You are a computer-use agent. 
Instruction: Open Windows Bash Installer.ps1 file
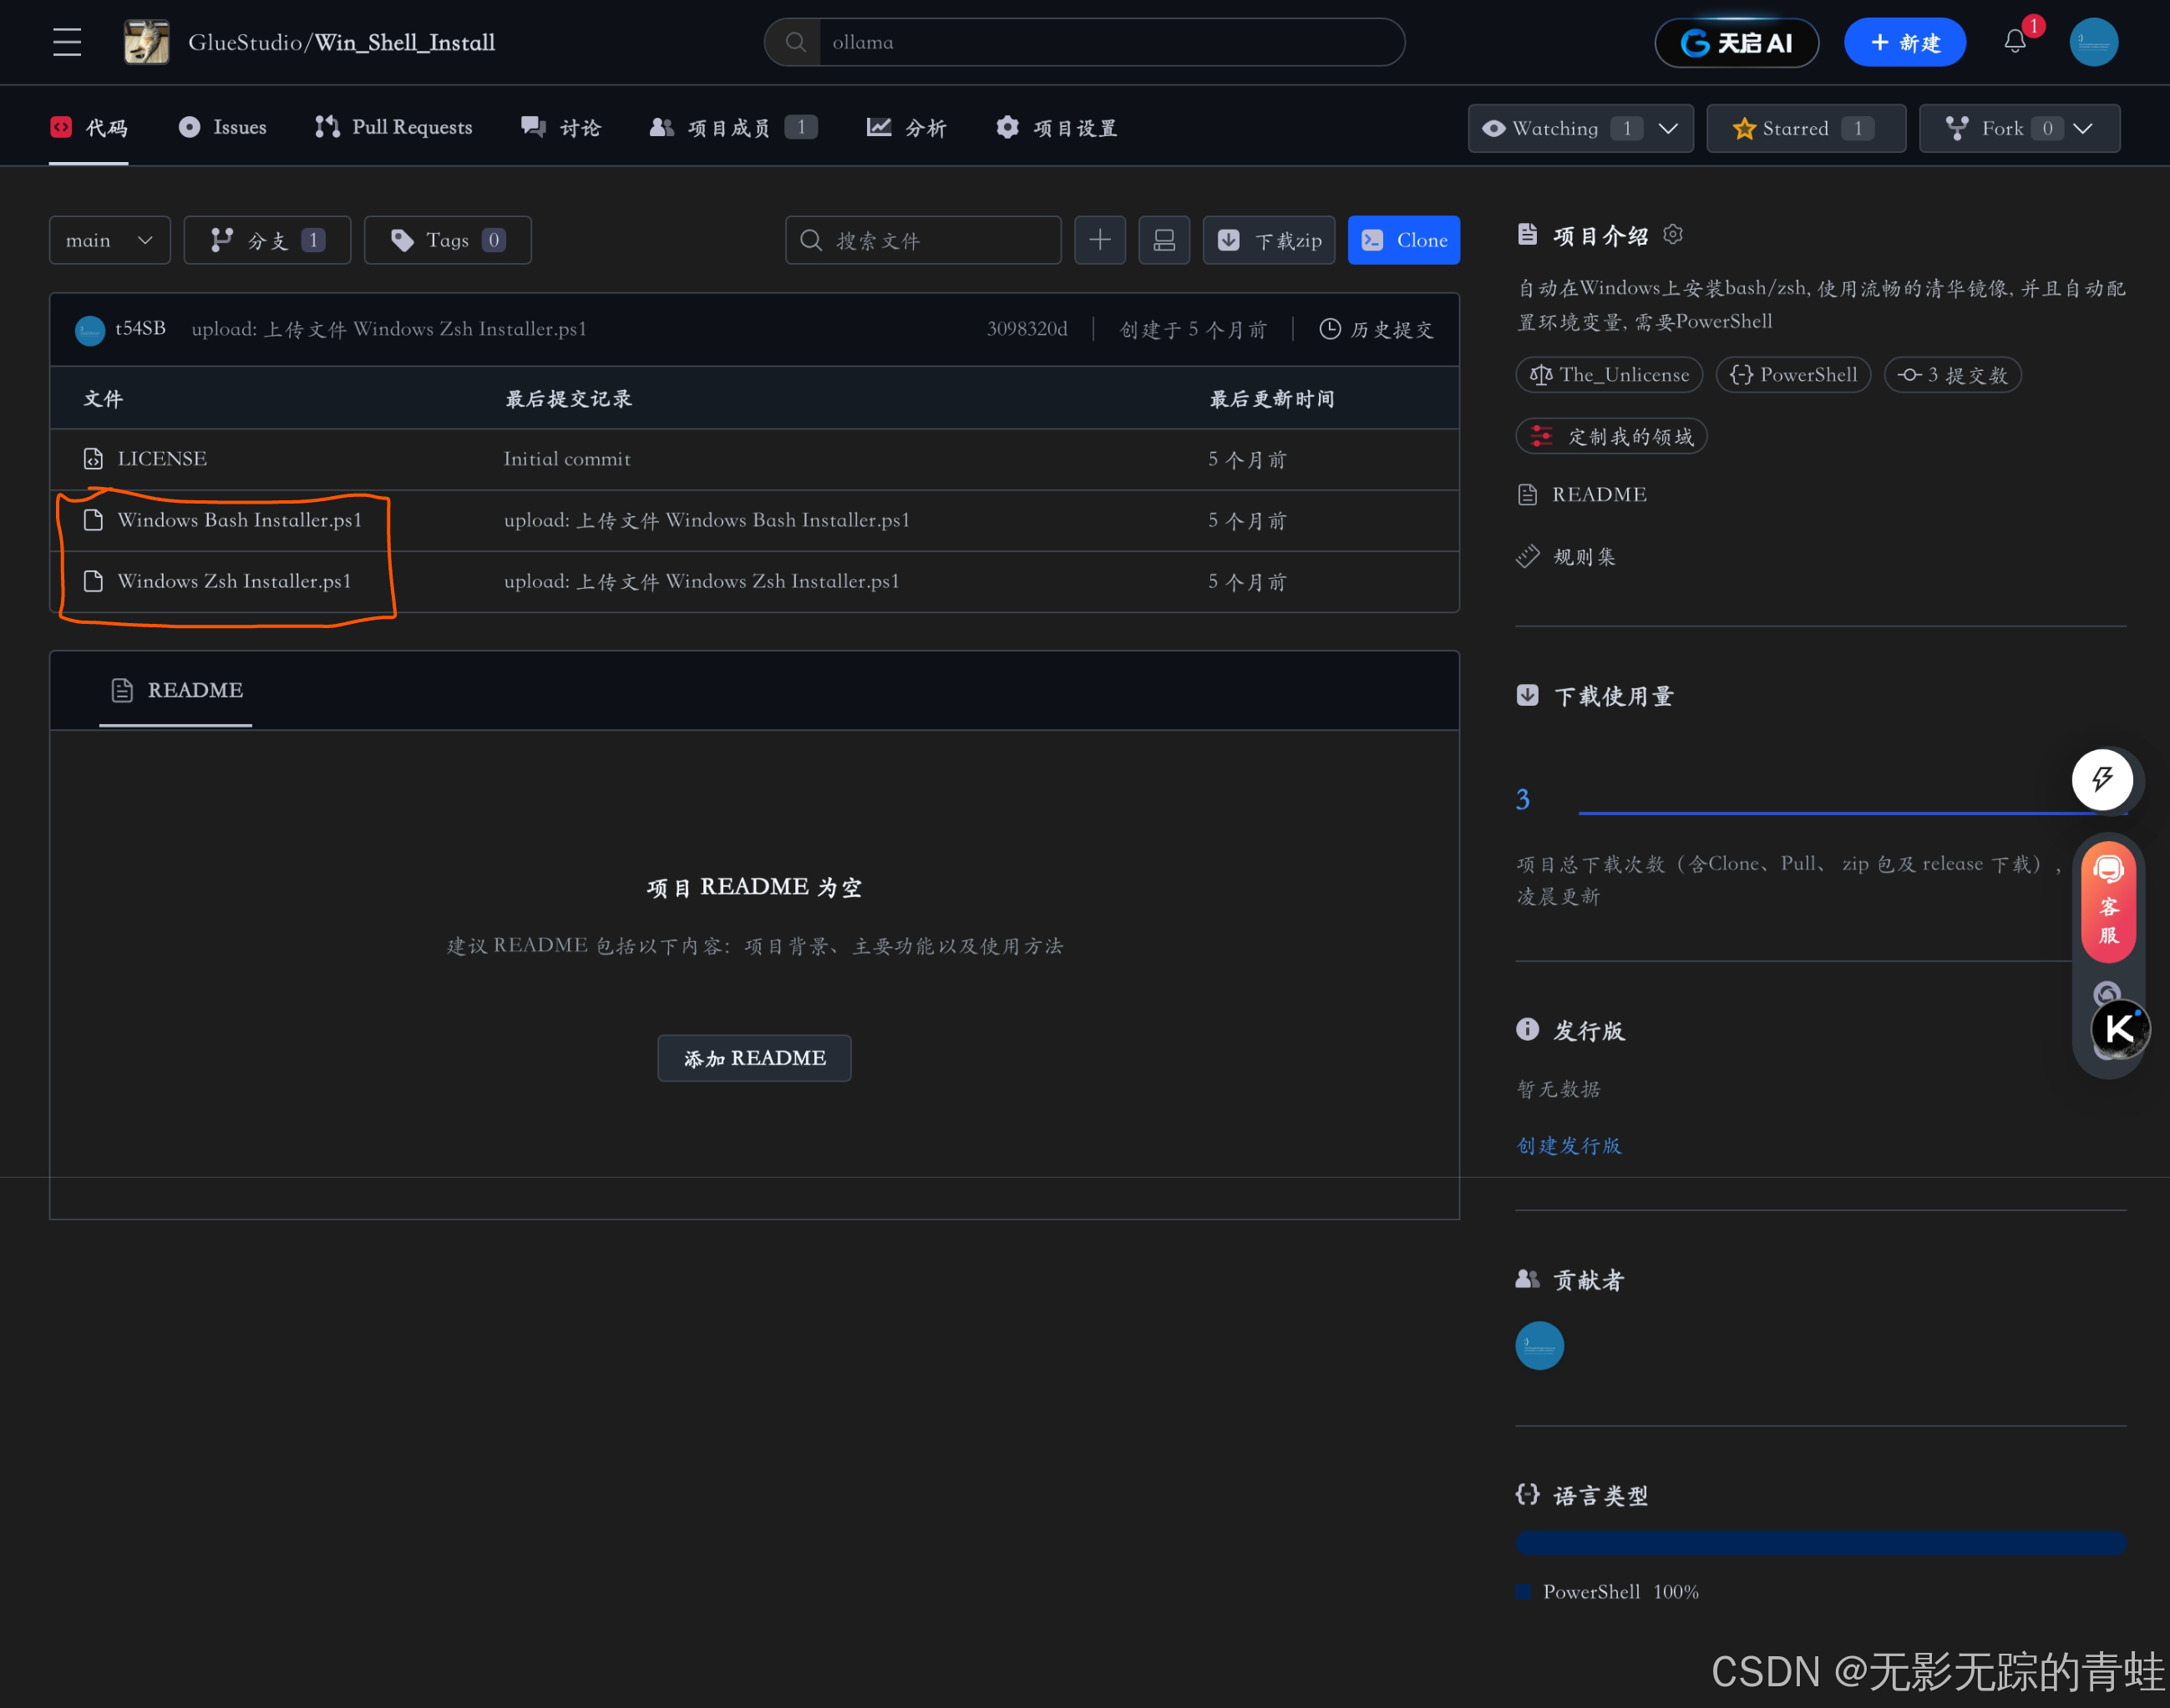pyautogui.click(x=239, y=520)
